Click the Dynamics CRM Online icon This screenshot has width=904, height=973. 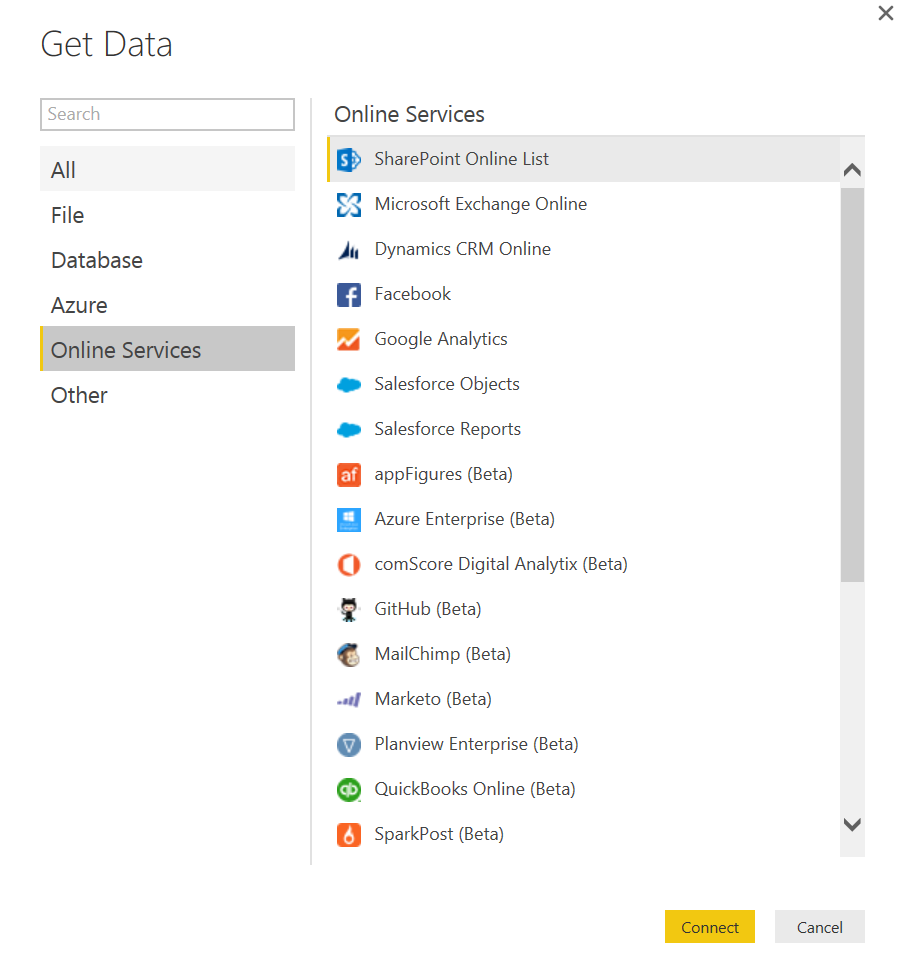349,249
